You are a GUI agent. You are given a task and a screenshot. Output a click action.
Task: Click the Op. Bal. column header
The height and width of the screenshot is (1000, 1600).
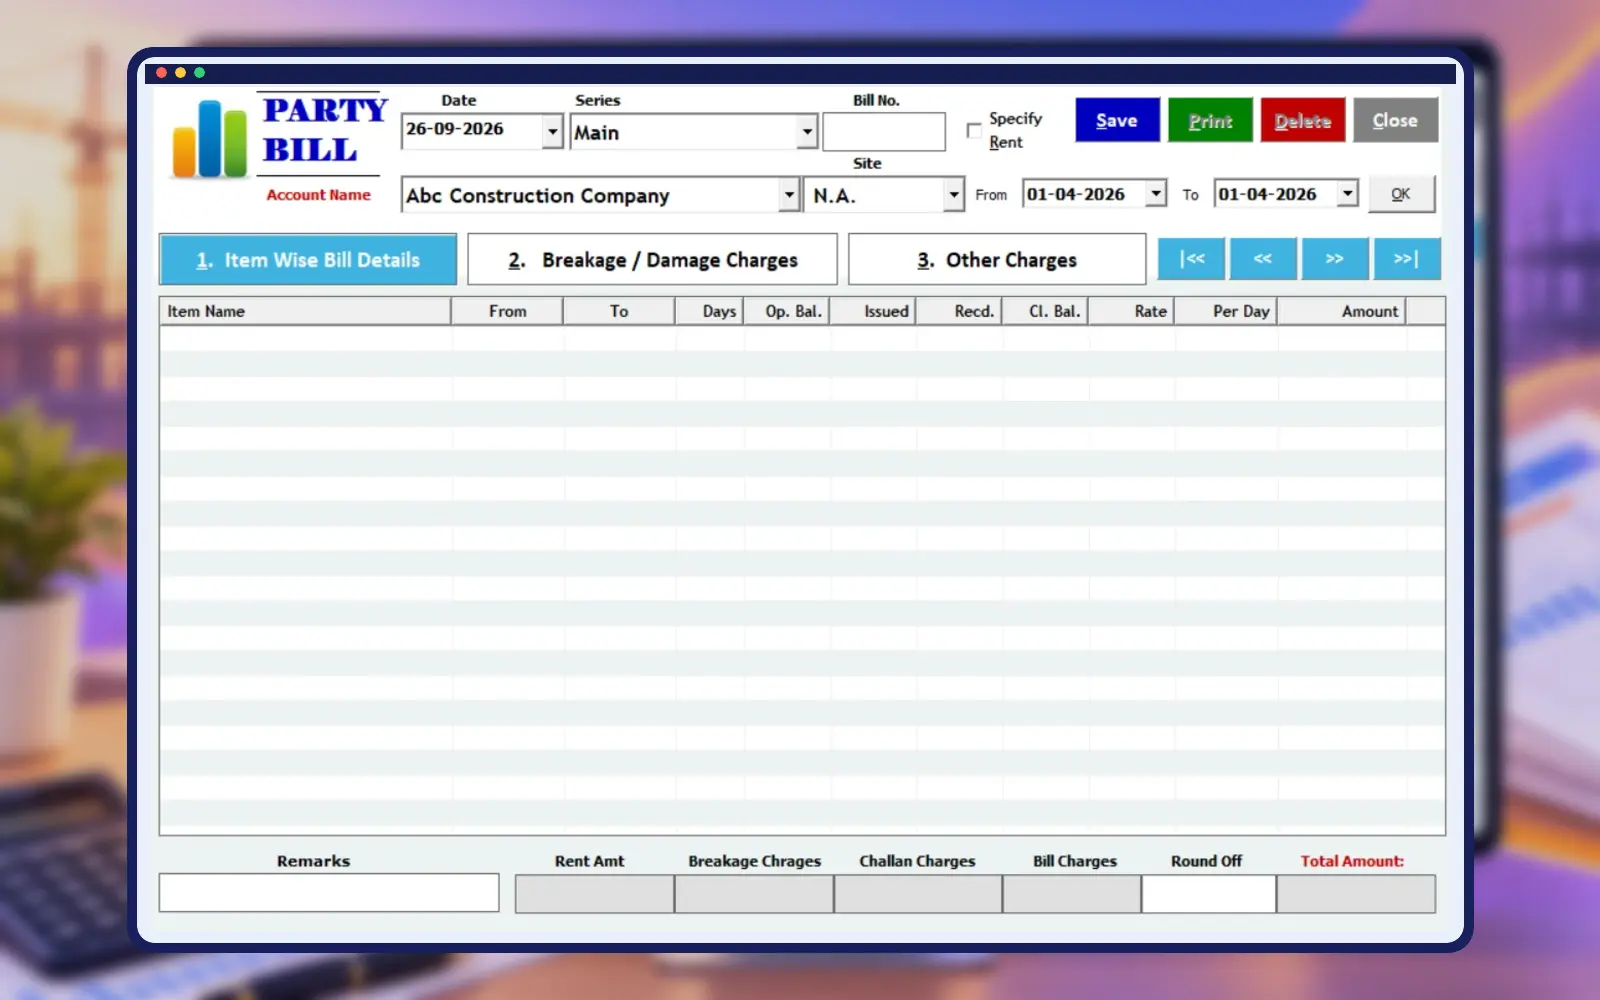[786, 311]
